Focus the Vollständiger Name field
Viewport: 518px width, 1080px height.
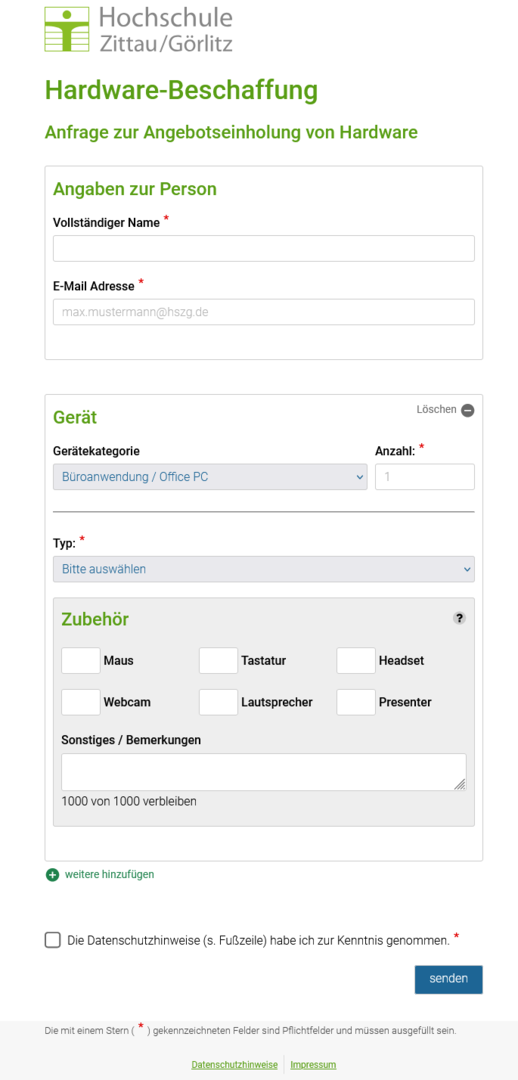[264, 249]
